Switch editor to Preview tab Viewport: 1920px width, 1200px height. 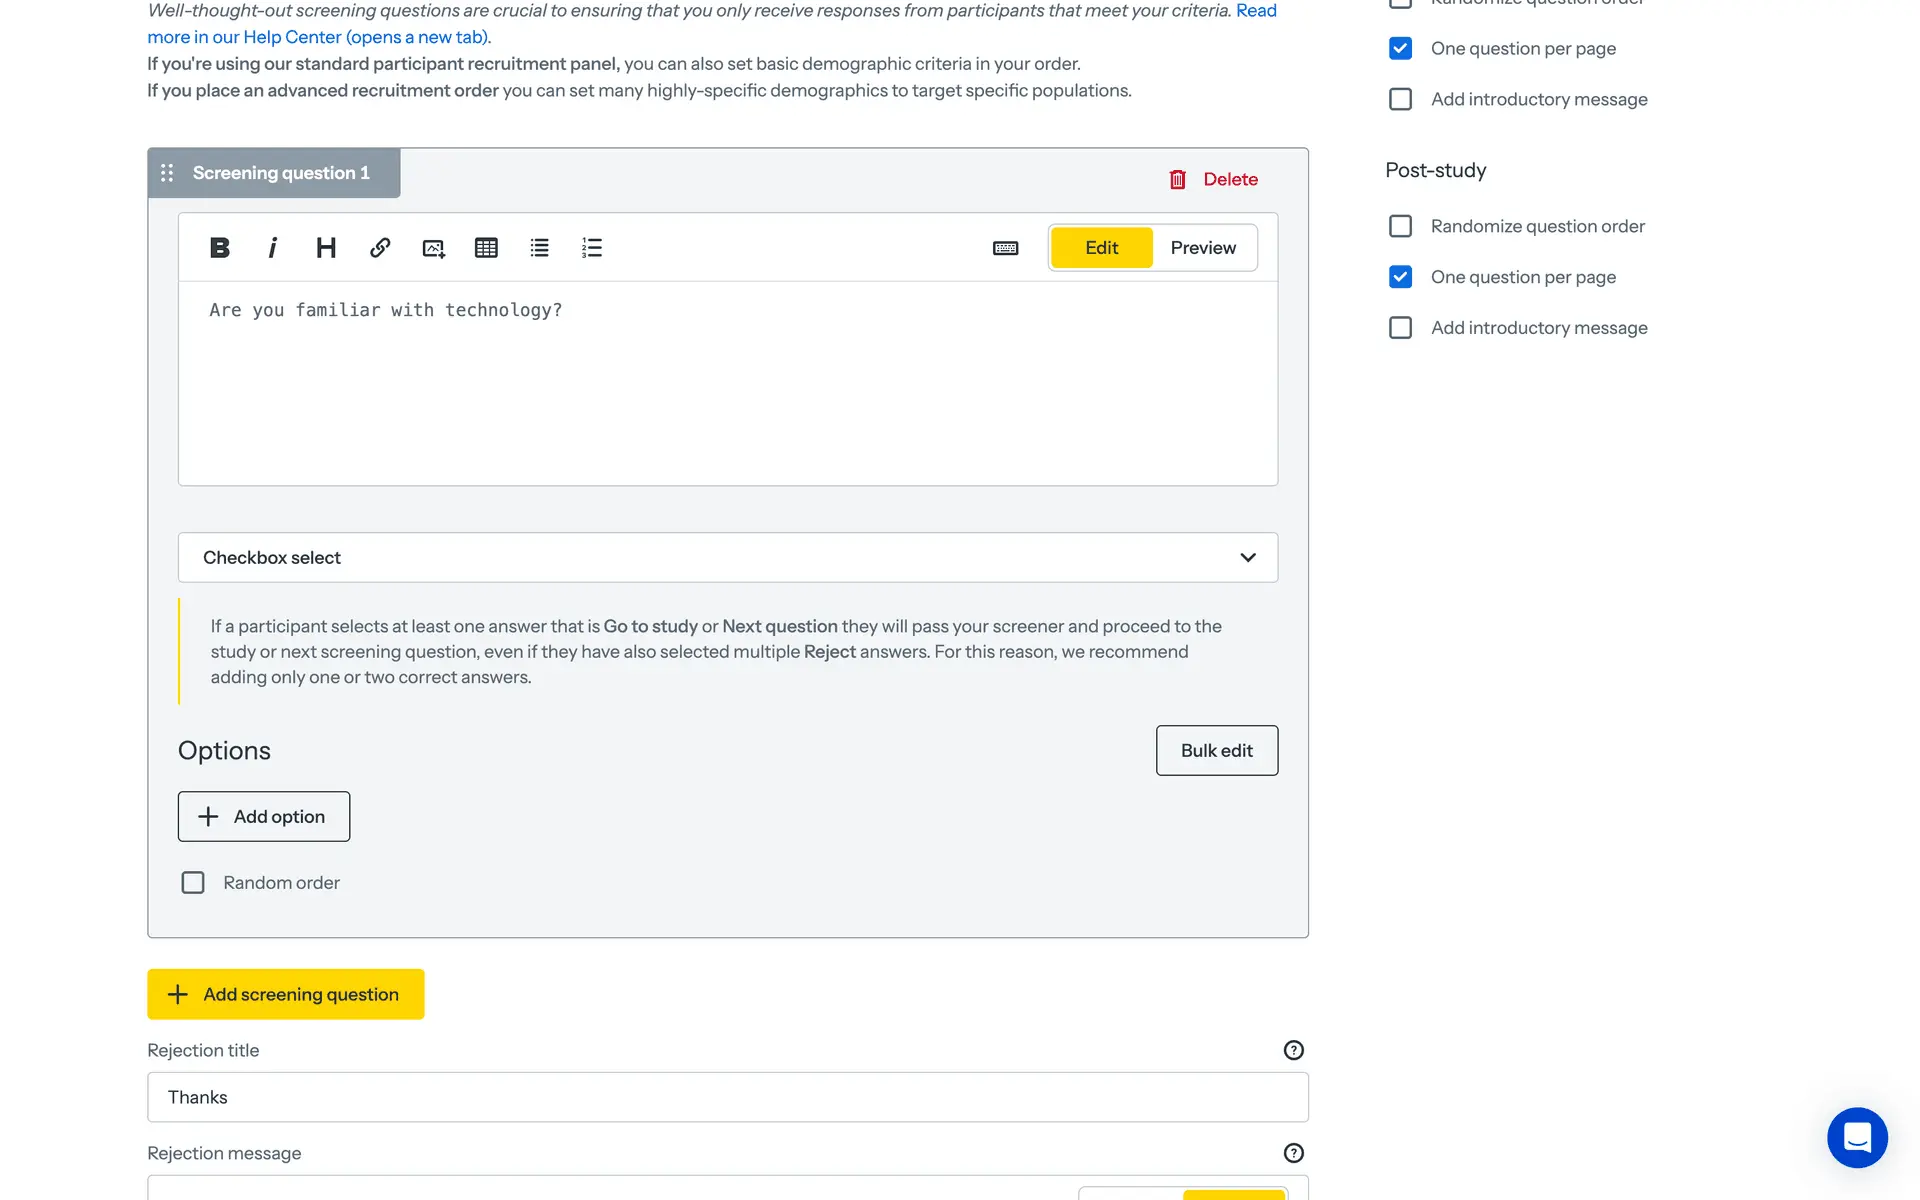[1203, 248]
